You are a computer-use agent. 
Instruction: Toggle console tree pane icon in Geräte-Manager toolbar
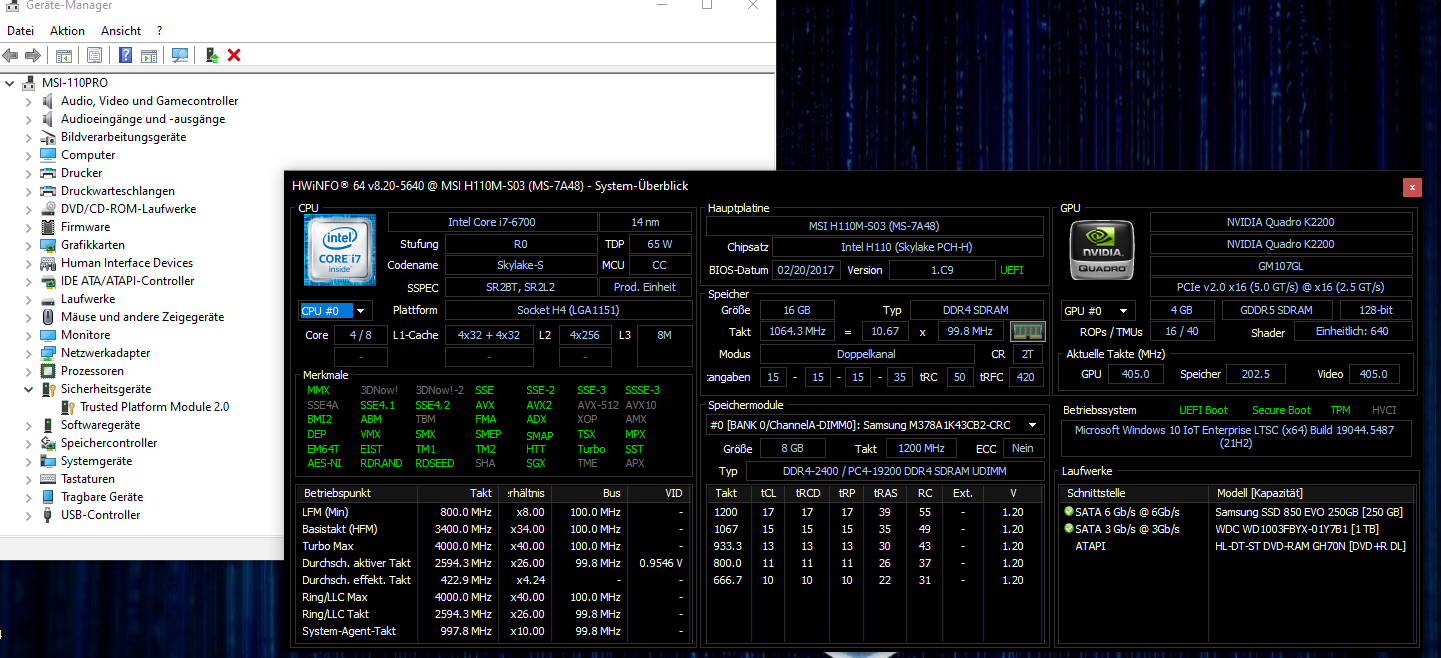pyautogui.click(x=64, y=55)
